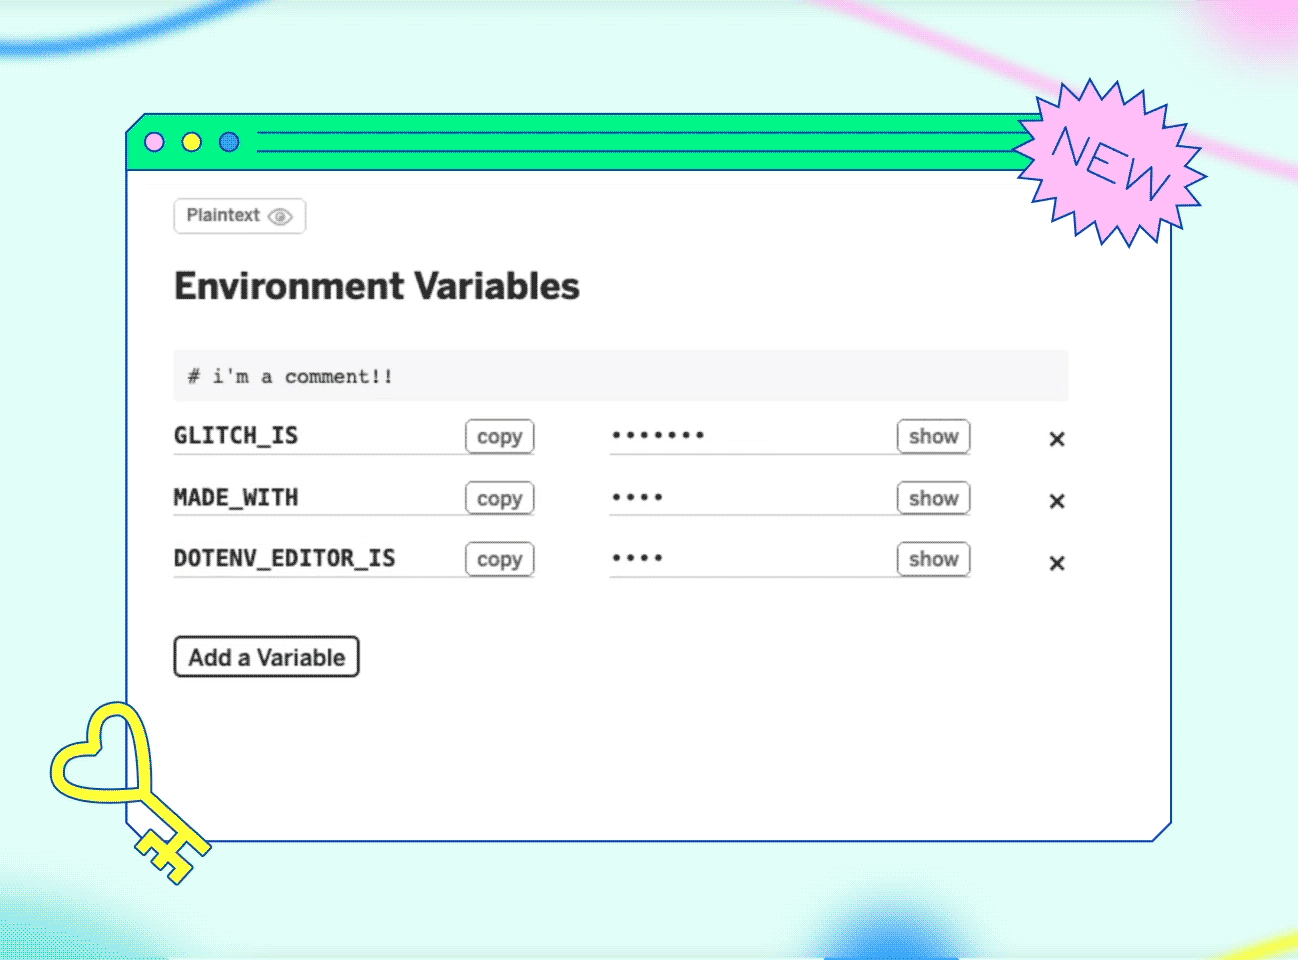
Task: Click the Environment Variables heading
Action: pos(377,287)
